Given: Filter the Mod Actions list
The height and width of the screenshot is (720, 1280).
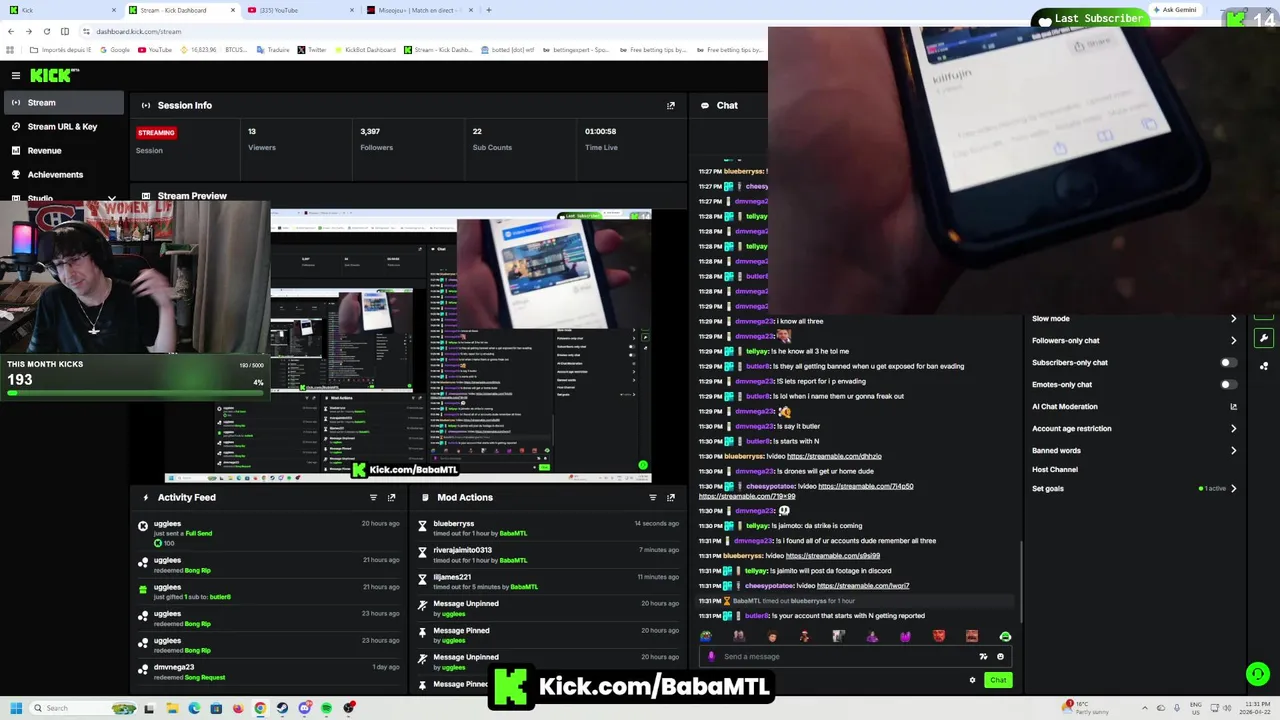Looking at the screenshot, I should [x=652, y=497].
